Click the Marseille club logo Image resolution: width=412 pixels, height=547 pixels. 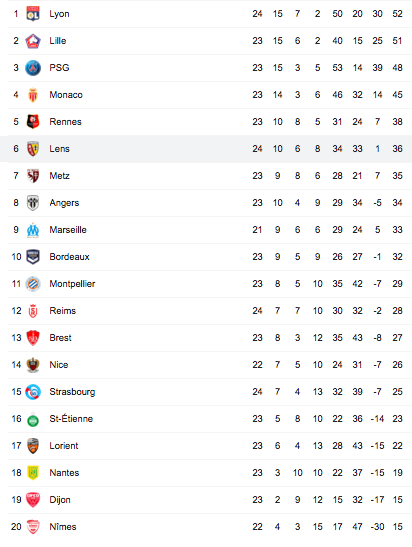click(x=33, y=230)
